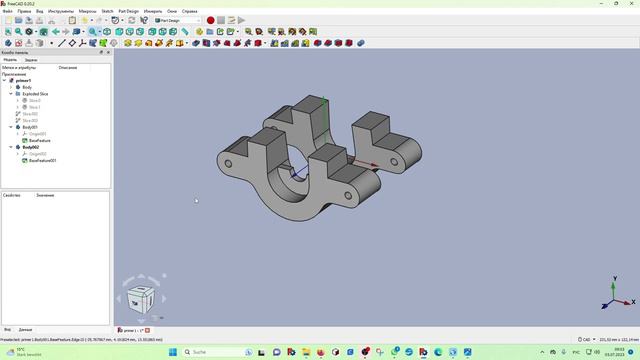
Task: Click the Boolean operation icon
Action: click(x=360, y=43)
